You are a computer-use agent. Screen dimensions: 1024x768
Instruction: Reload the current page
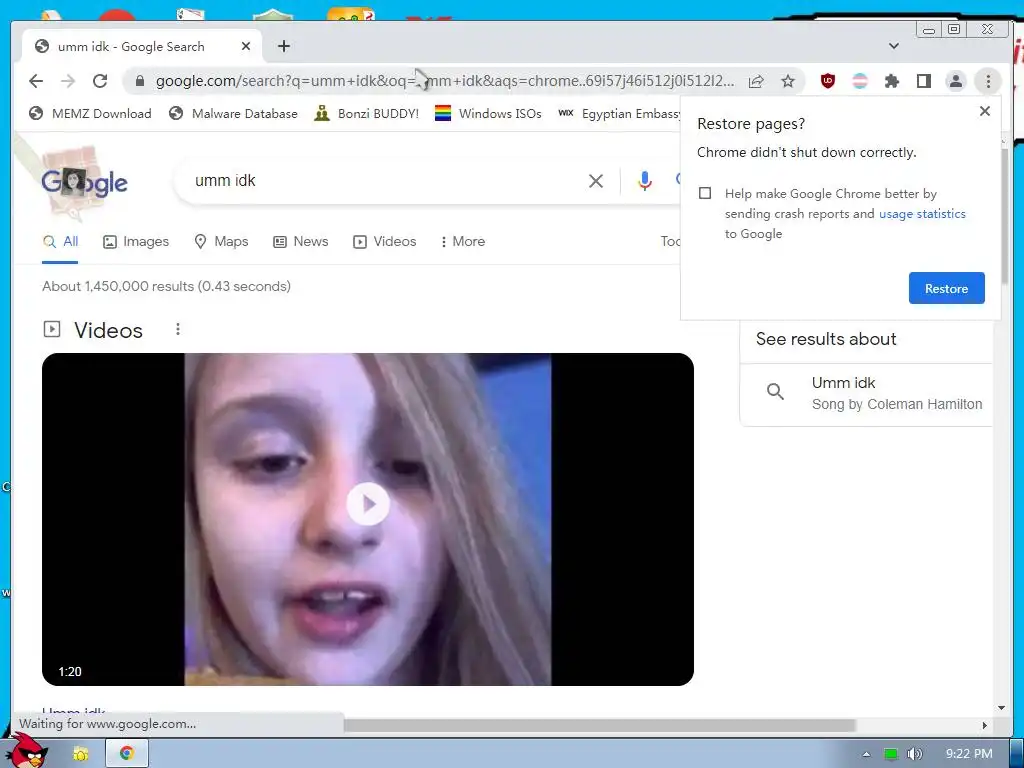(100, 81)
